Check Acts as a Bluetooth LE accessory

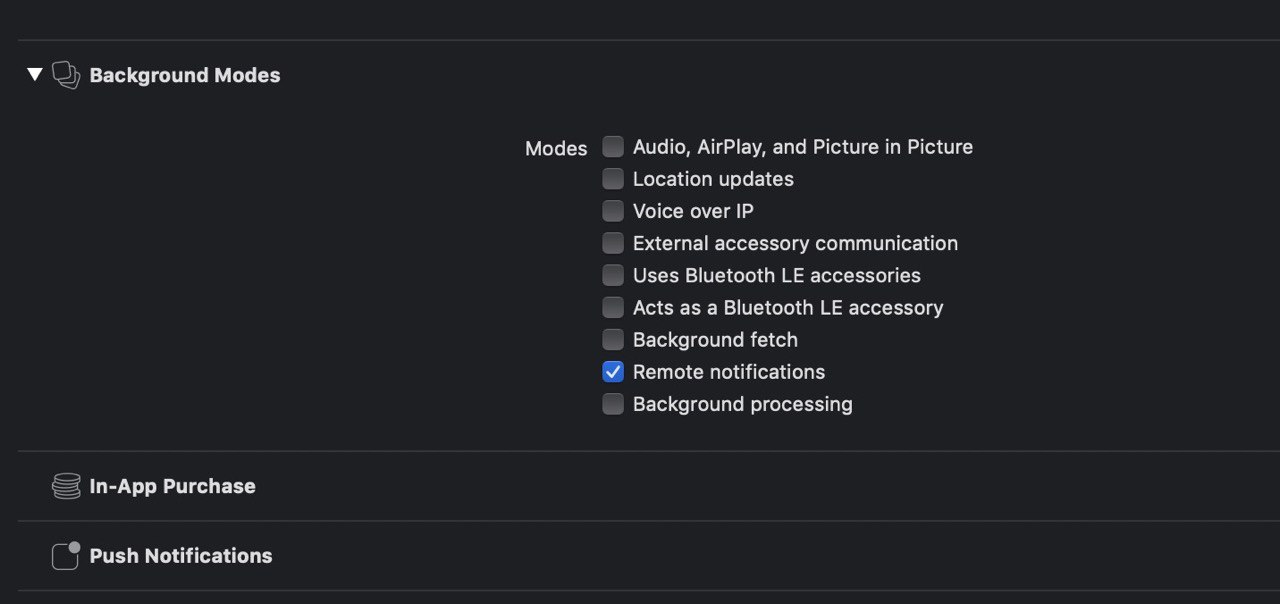coord(613,307)
